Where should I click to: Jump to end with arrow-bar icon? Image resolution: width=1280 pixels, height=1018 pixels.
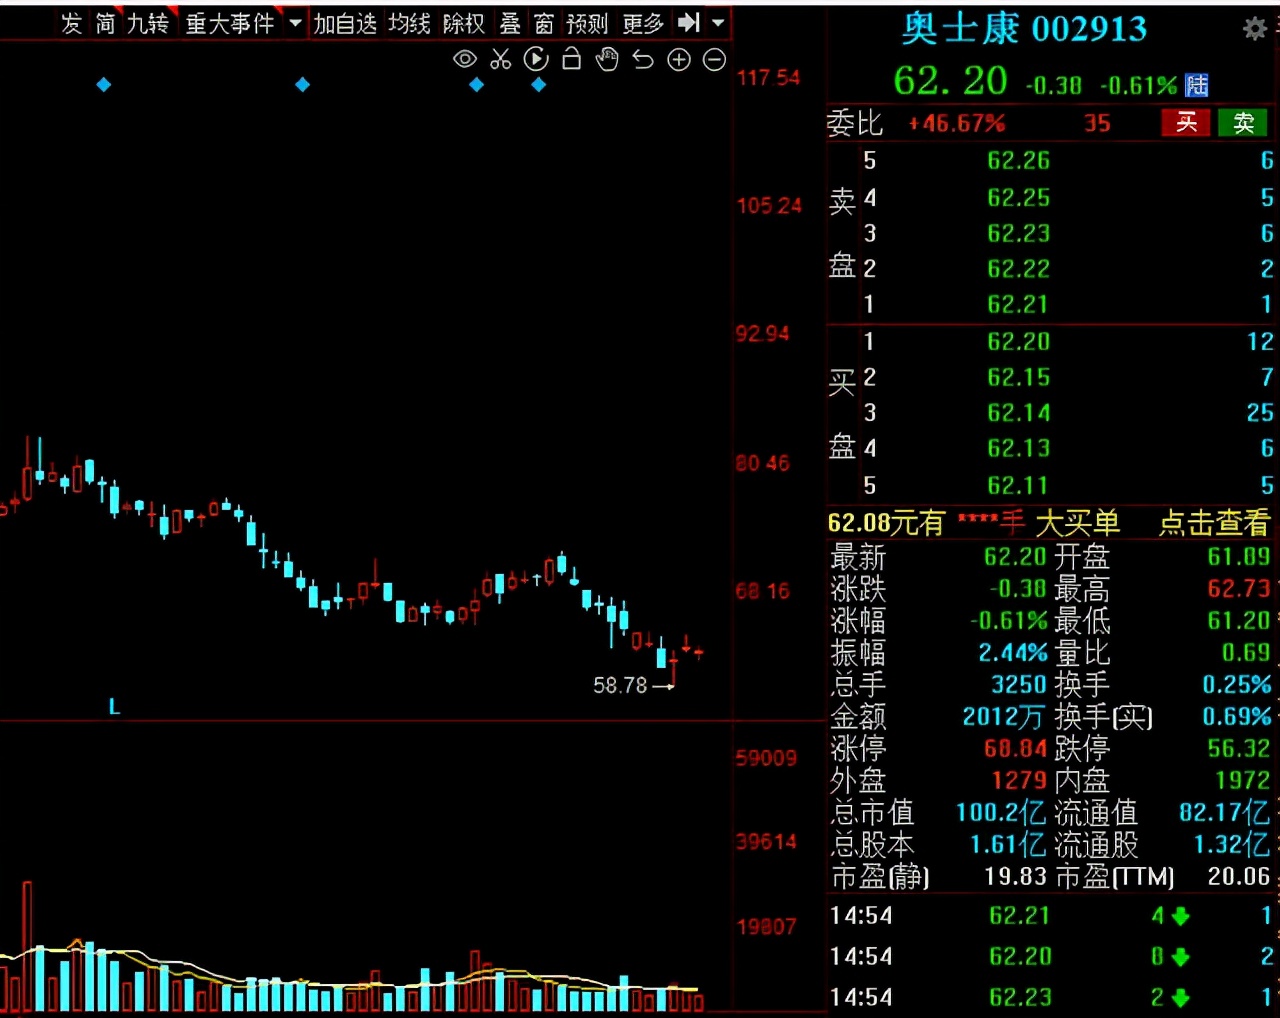point(689,22)
